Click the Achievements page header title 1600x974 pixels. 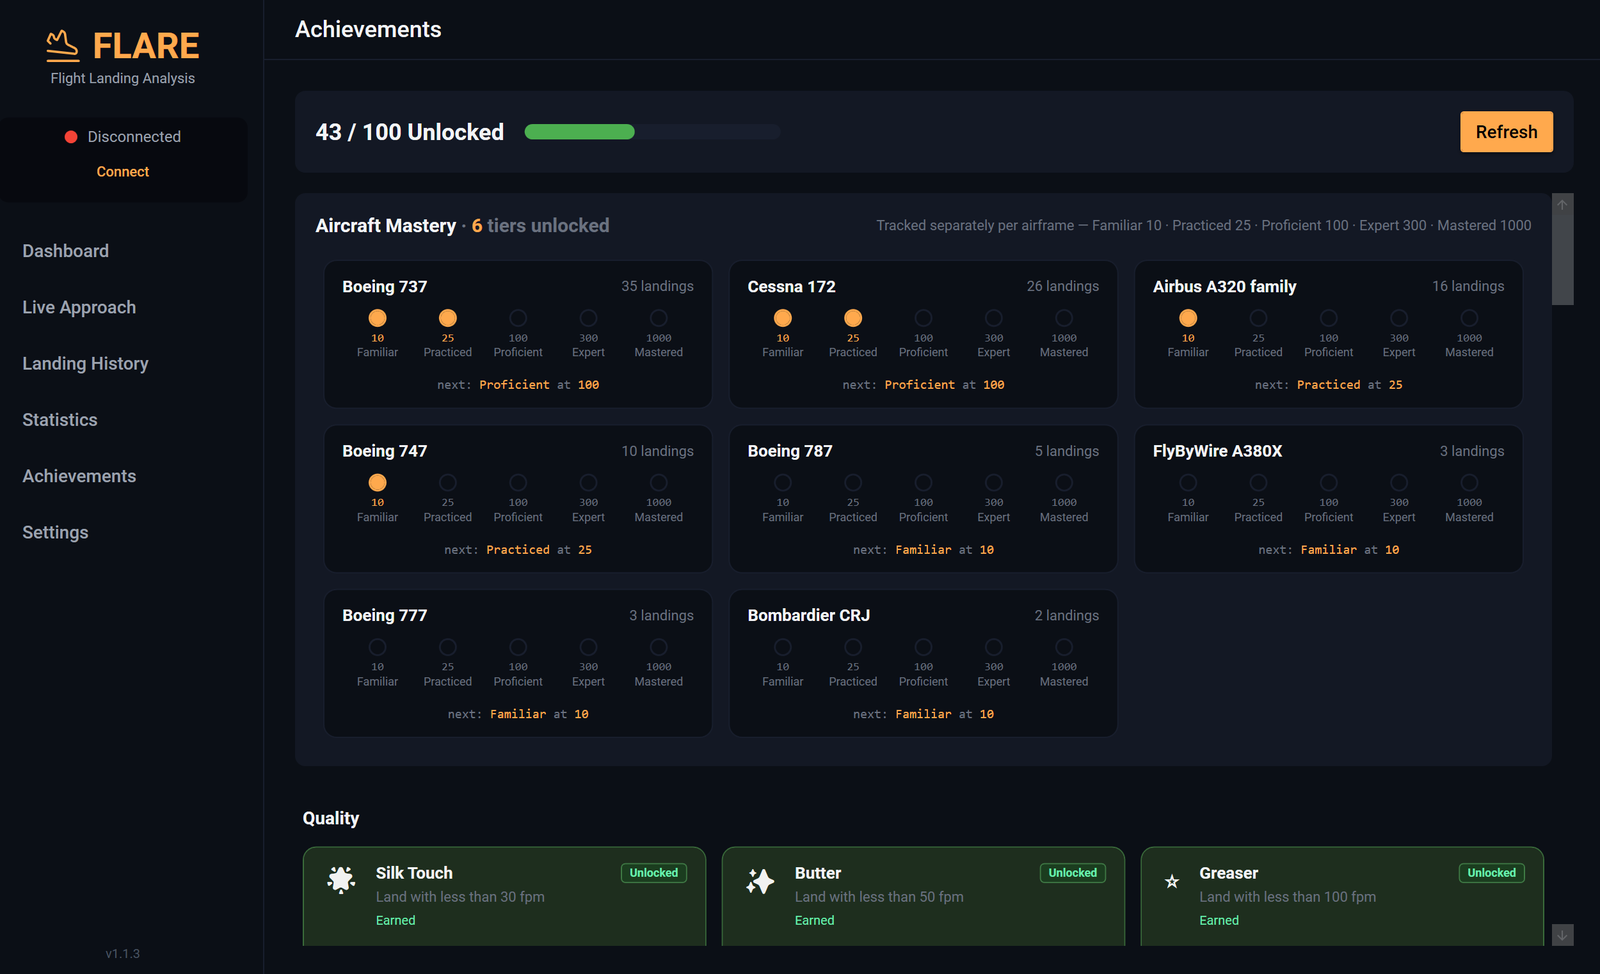pos(368,30)
